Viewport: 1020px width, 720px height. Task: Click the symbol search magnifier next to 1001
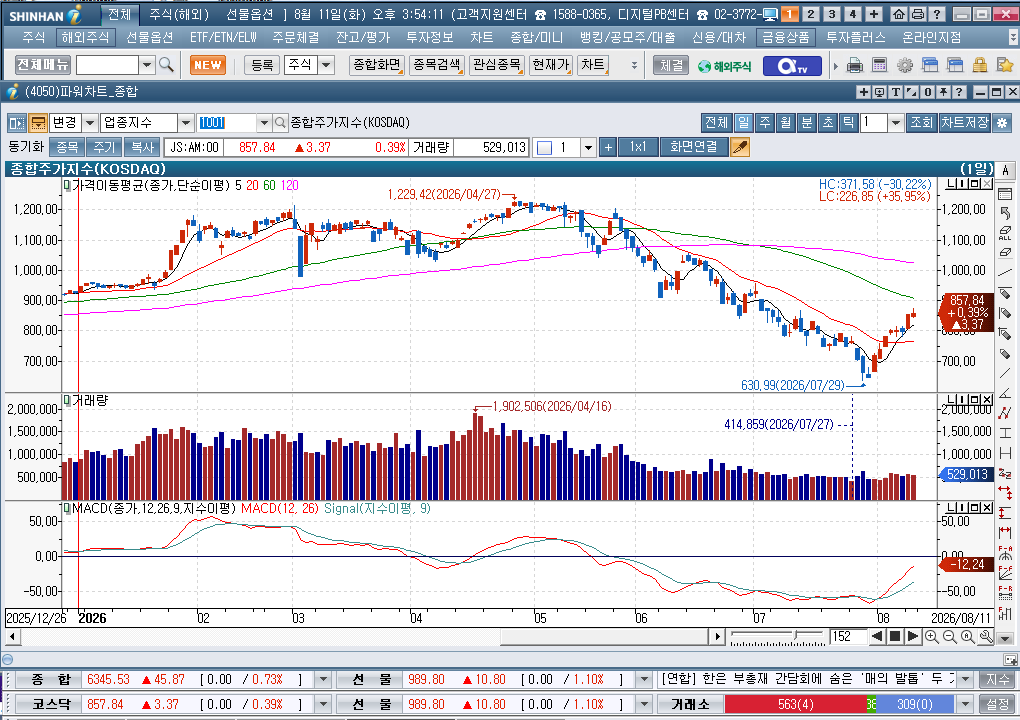[x=280, y=122]
